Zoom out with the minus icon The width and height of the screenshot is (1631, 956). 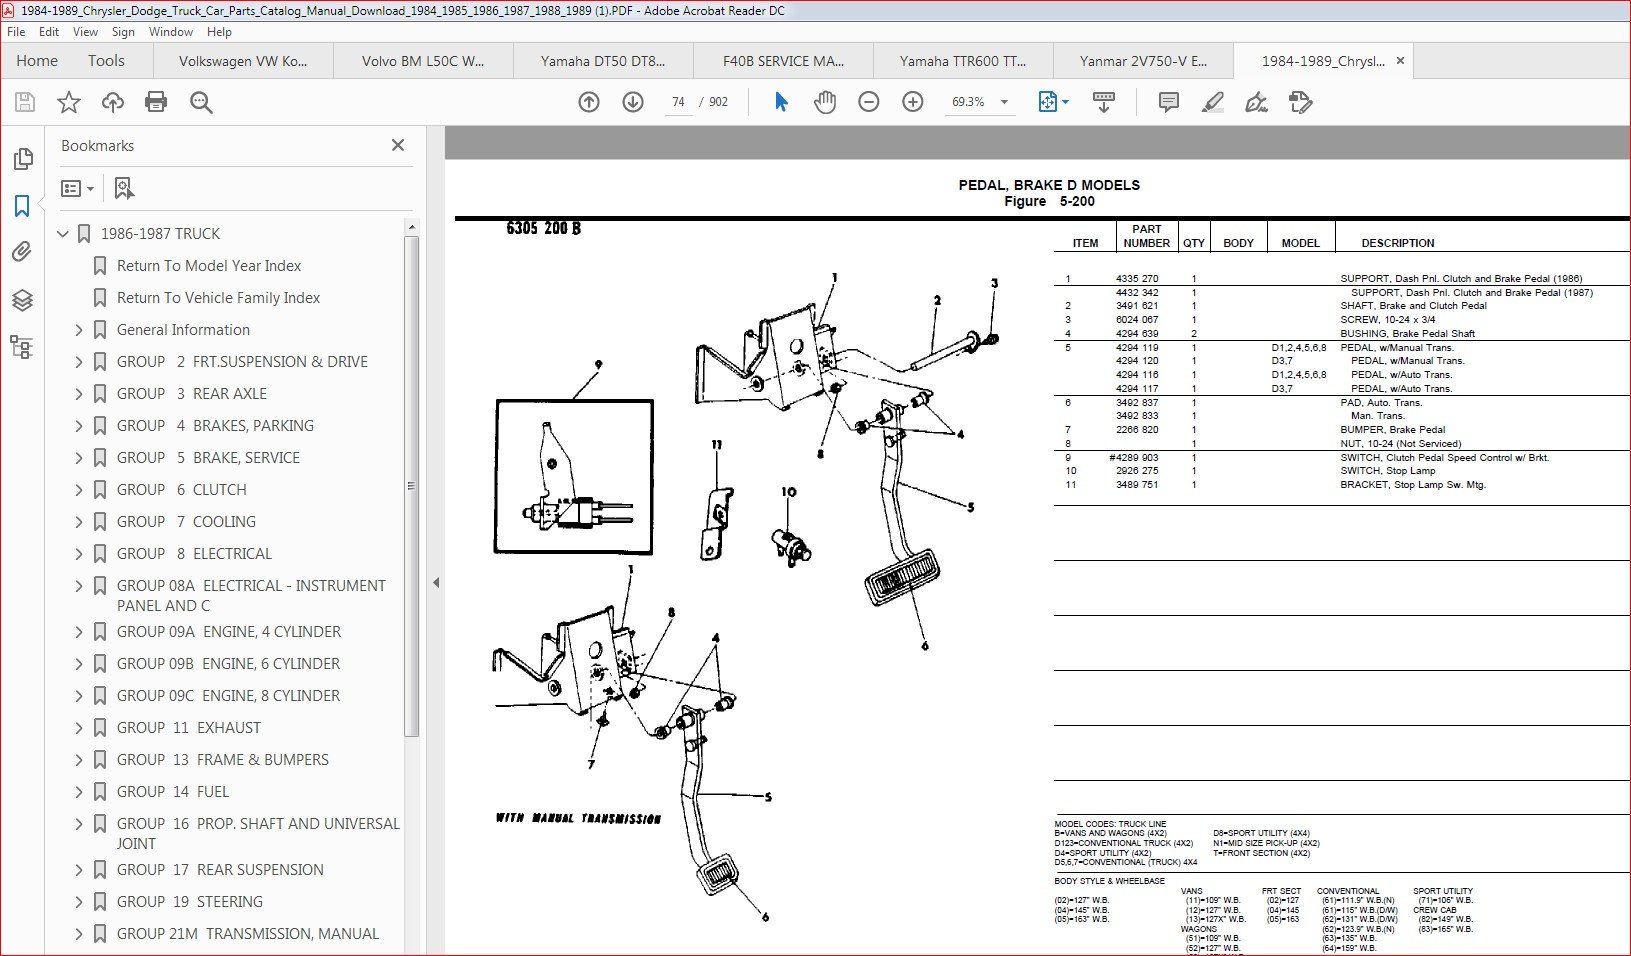869,102
